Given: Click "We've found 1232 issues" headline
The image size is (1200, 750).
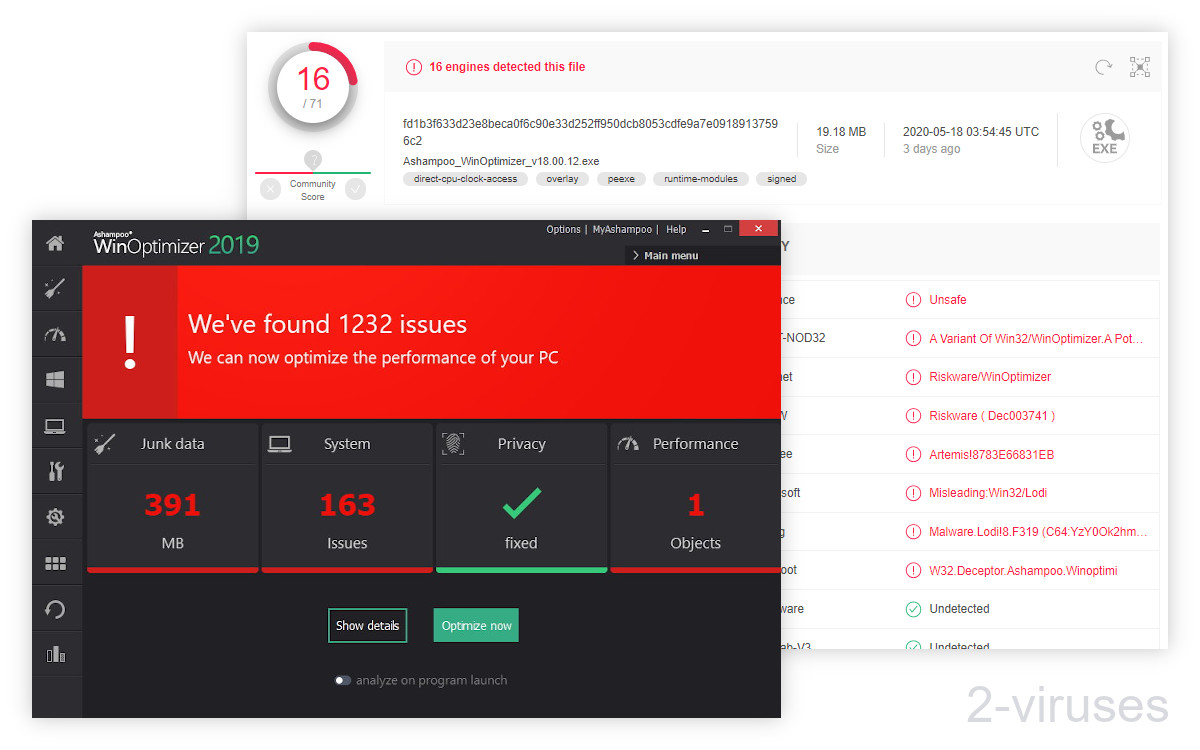Looking at the screenshot, I should tap(327, 324).
